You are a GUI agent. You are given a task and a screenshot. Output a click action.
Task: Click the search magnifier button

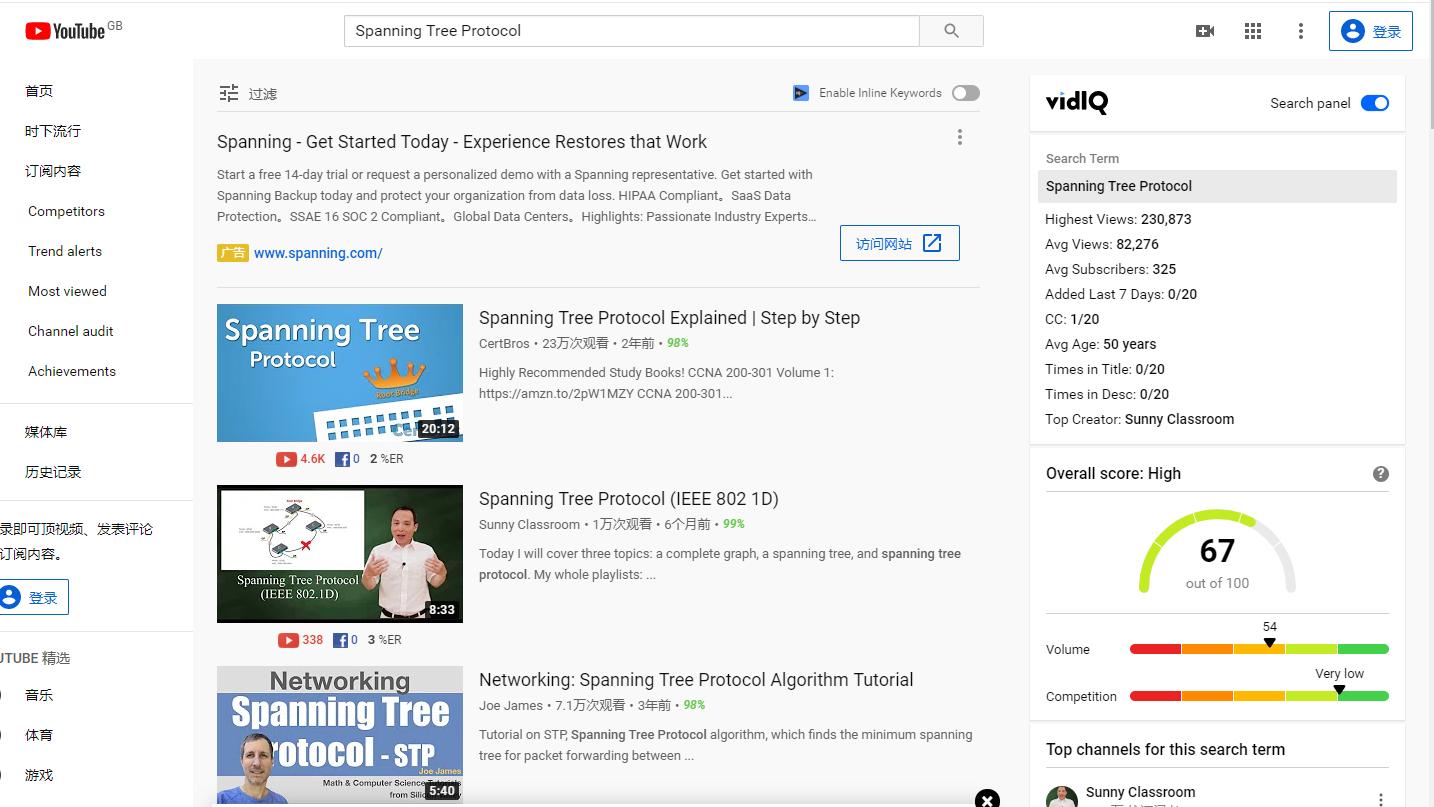pyautogui.click(x=951, y=31)
